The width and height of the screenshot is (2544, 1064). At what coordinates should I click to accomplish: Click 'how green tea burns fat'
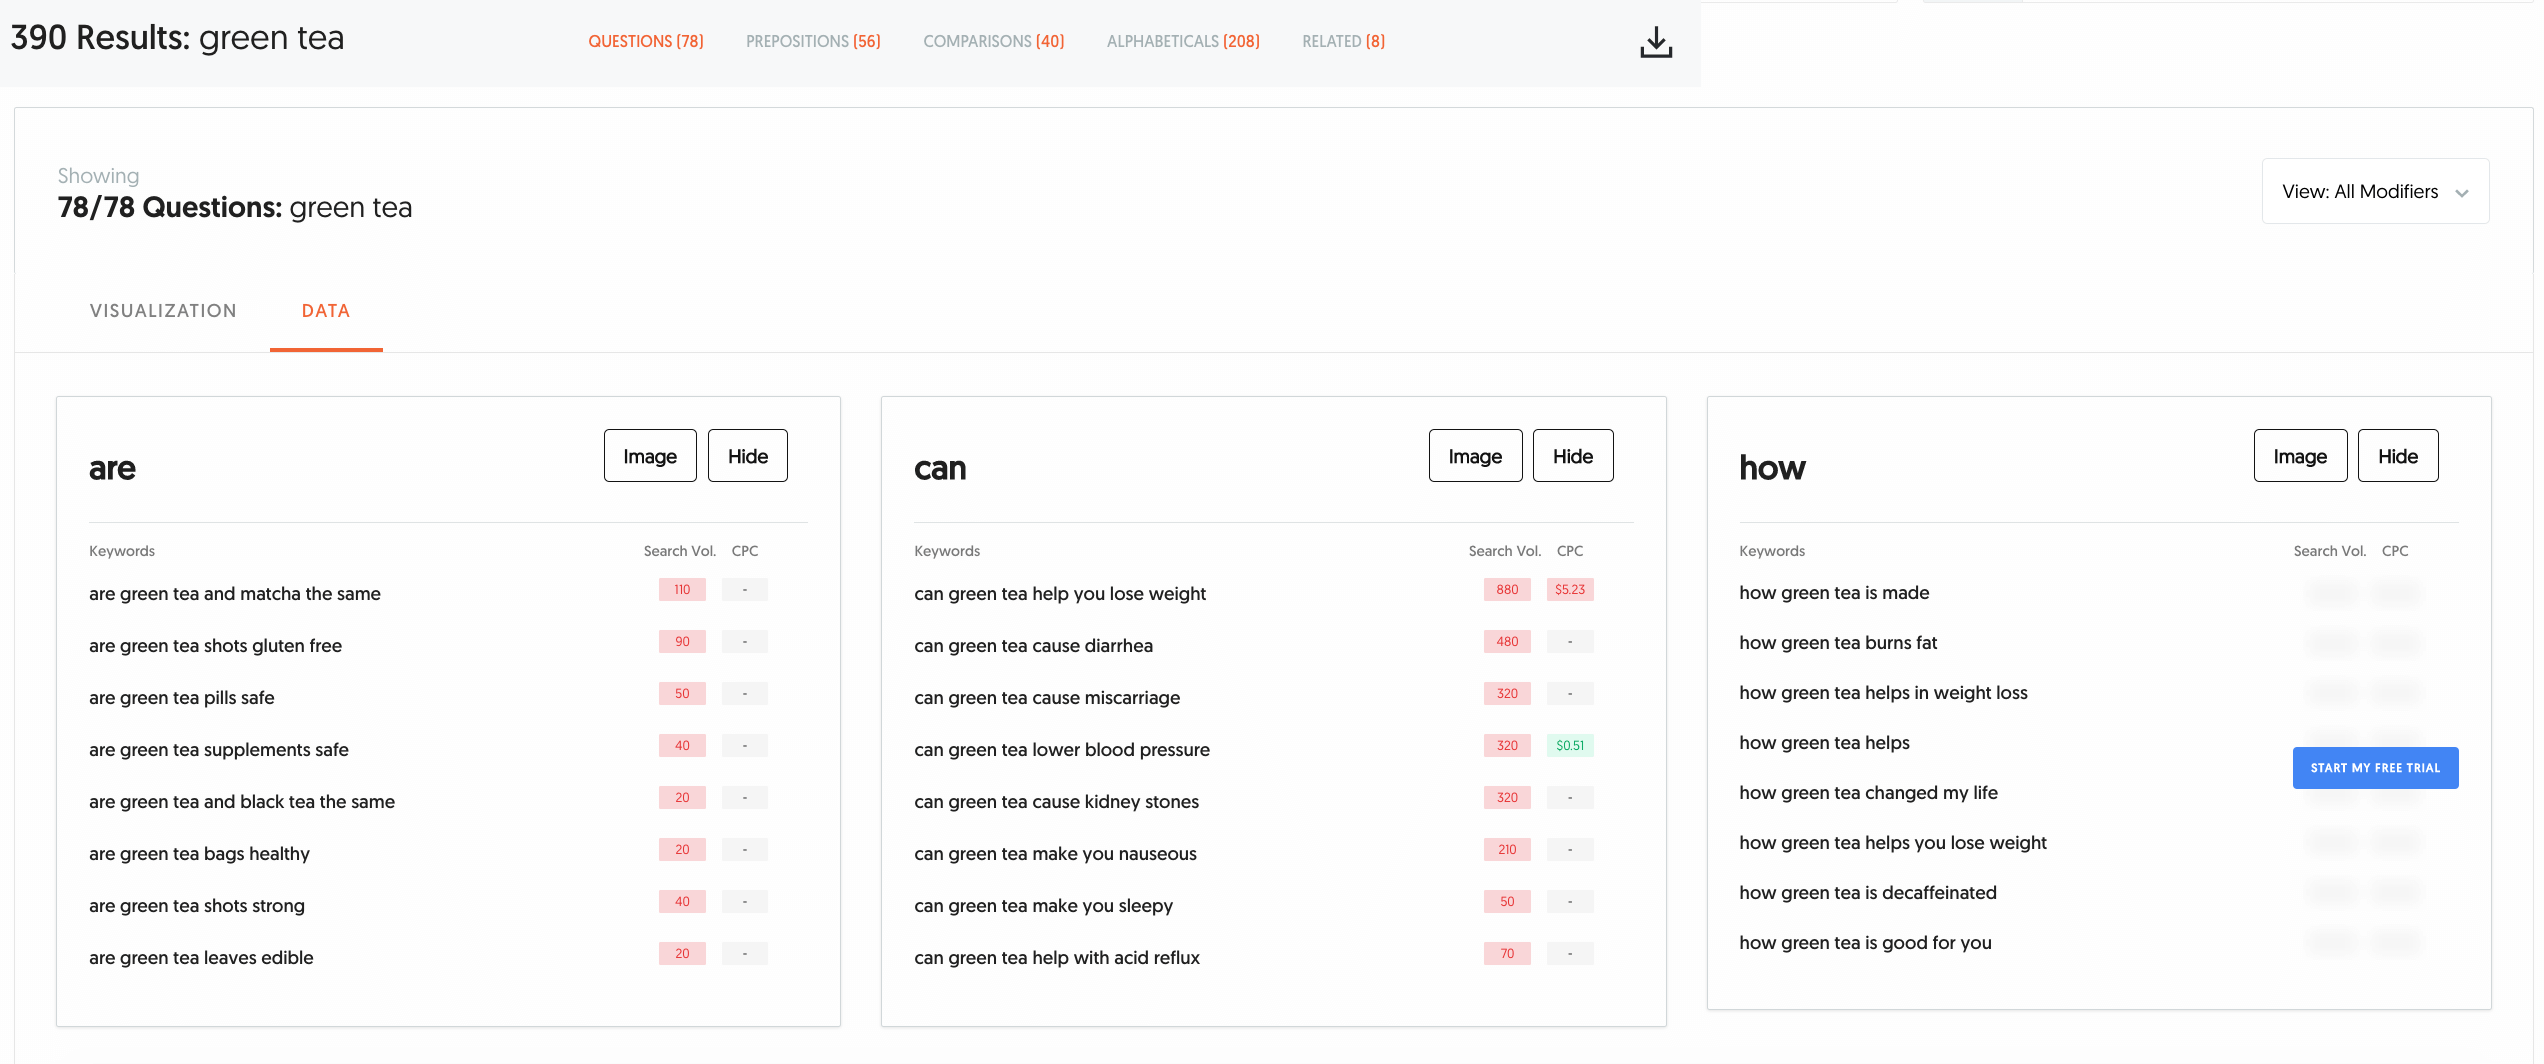[1838, 643]
